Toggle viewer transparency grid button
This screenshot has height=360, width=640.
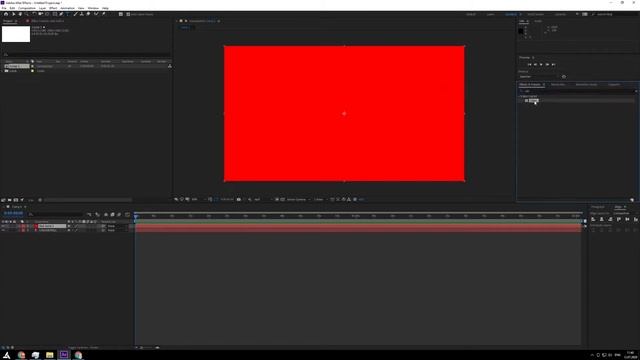[x=282, y=199]
